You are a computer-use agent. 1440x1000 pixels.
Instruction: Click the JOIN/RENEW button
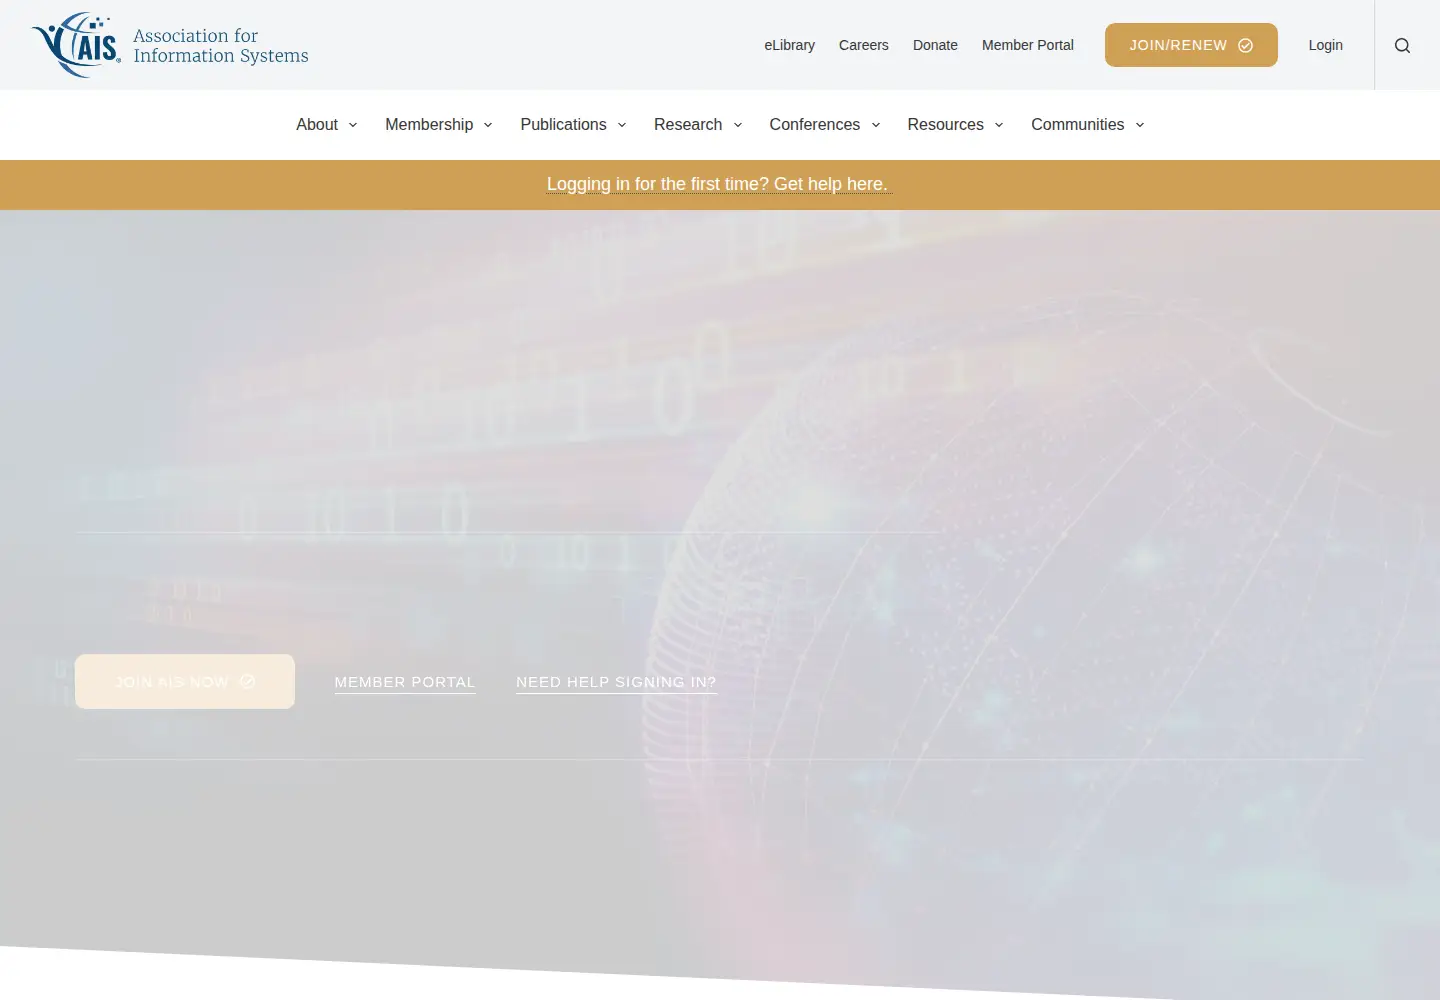coord(1191,45)
